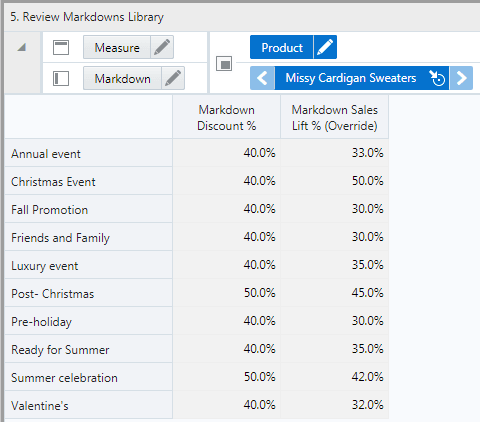Click the page axis square icon
This screenshot has height=422, width=480.
pyautogui.click(x=224, y=63)
